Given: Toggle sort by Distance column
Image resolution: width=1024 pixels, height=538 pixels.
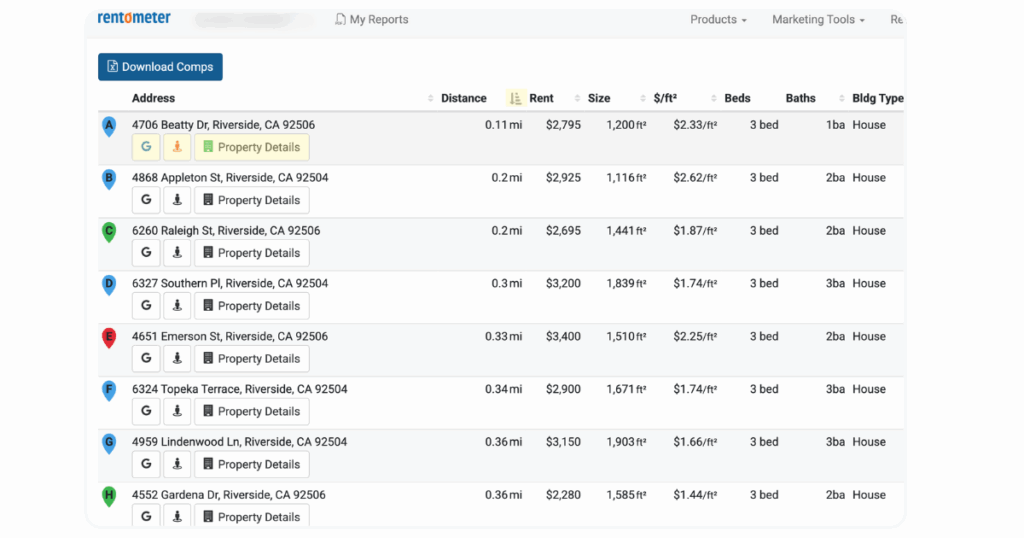Looking at the screenshot, I should 464,98.
